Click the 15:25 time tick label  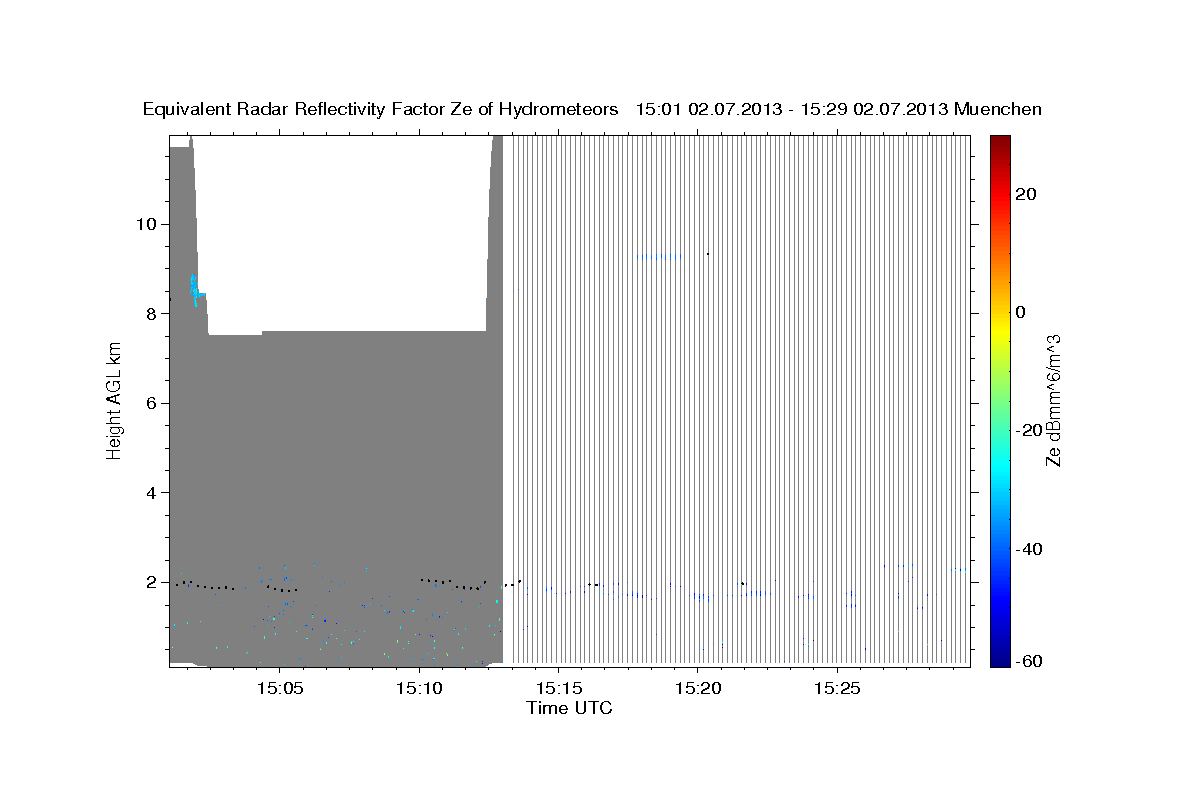[836, 688]
